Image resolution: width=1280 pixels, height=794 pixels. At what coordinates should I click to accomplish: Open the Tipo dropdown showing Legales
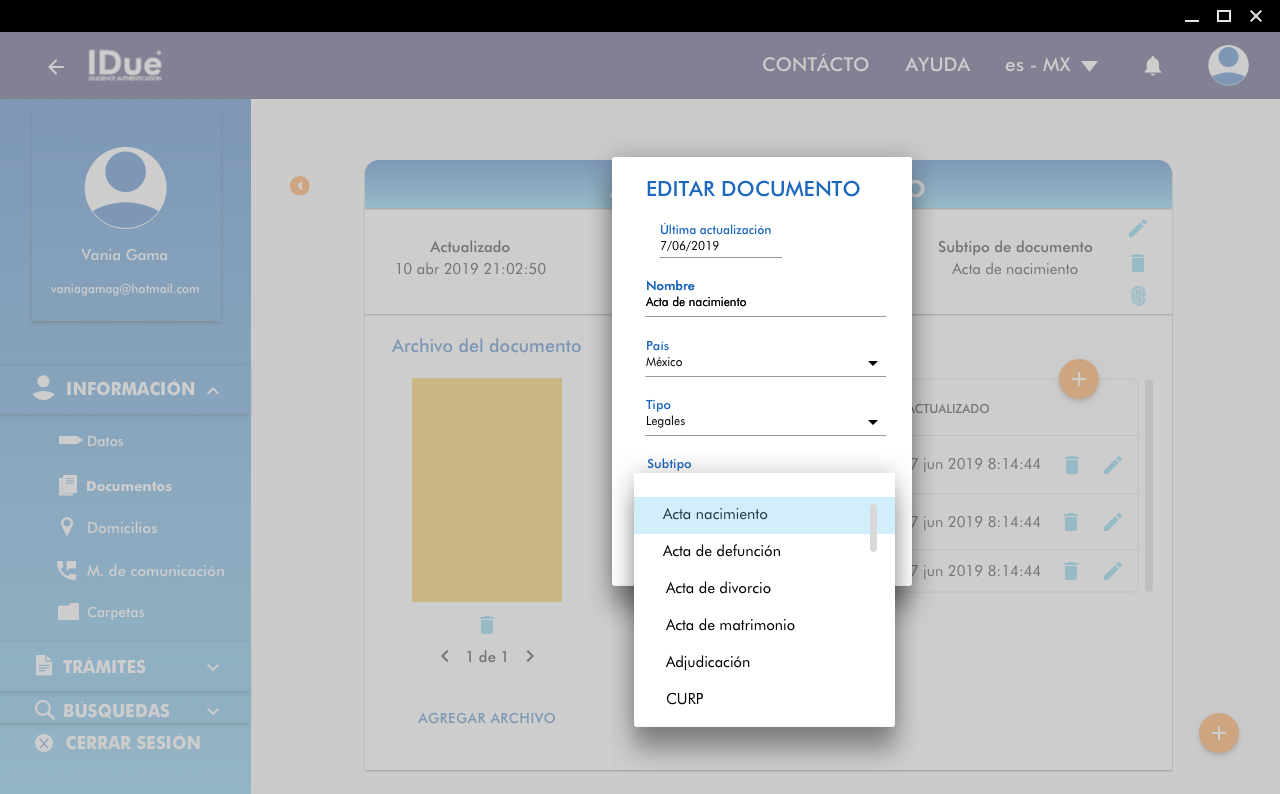[x=765, y=422]
